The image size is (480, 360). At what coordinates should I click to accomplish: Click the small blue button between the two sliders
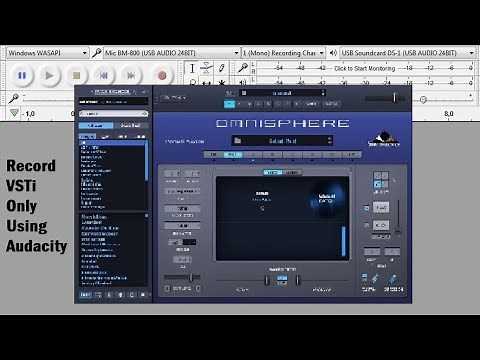[x=282, y=277]
